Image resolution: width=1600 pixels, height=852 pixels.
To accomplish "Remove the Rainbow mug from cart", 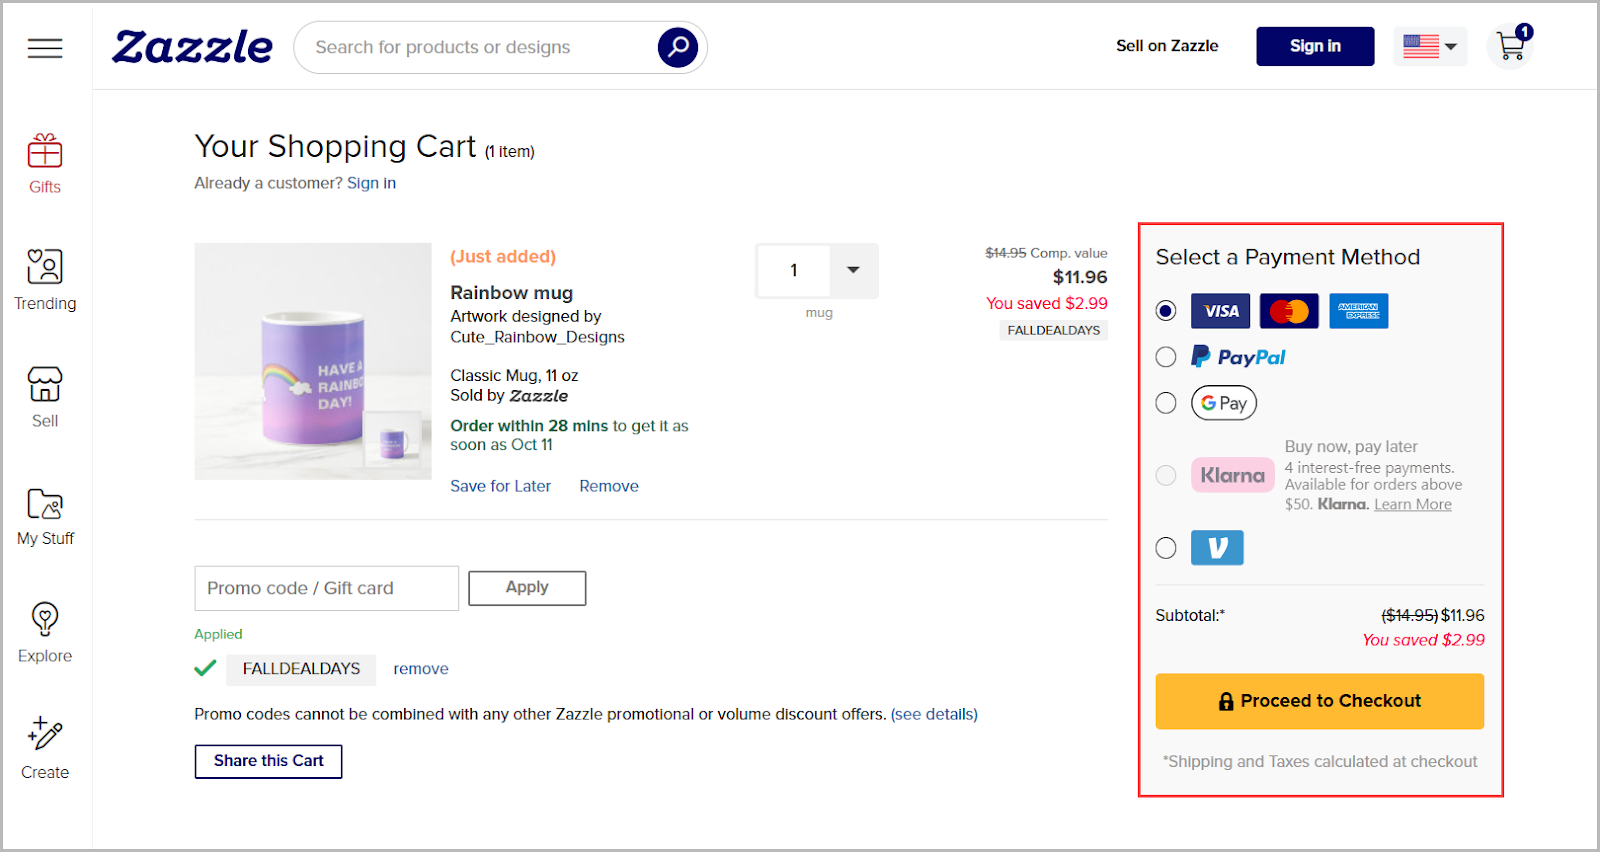I will [609, 486].
